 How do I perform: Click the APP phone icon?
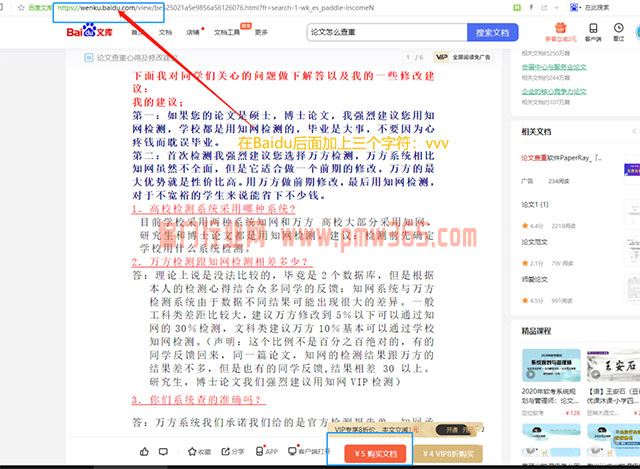[x=260, y=451]
